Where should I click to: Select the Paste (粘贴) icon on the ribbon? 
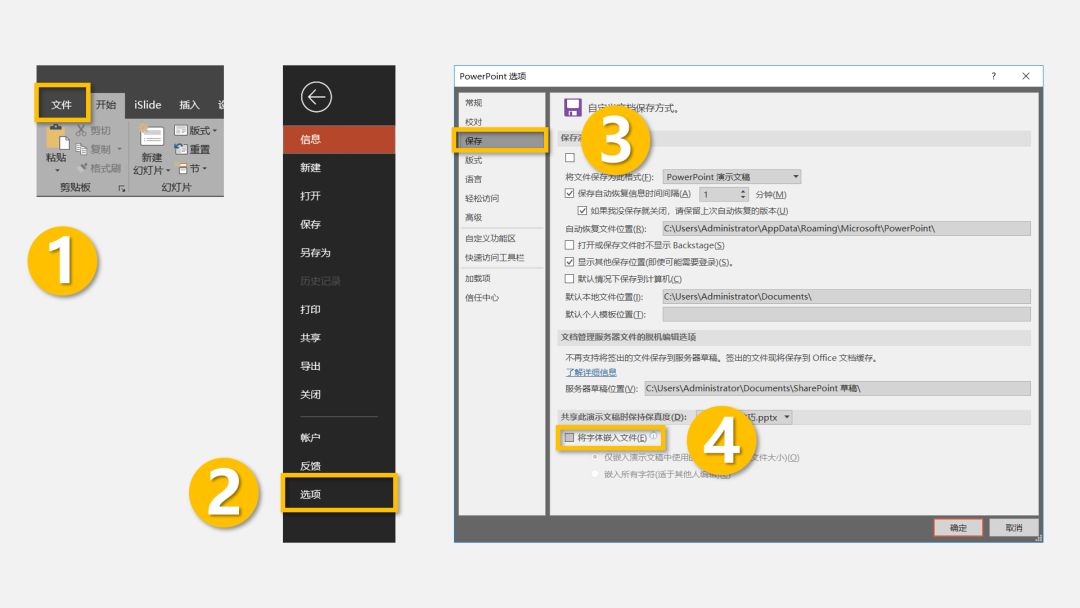tap(57, 140)
